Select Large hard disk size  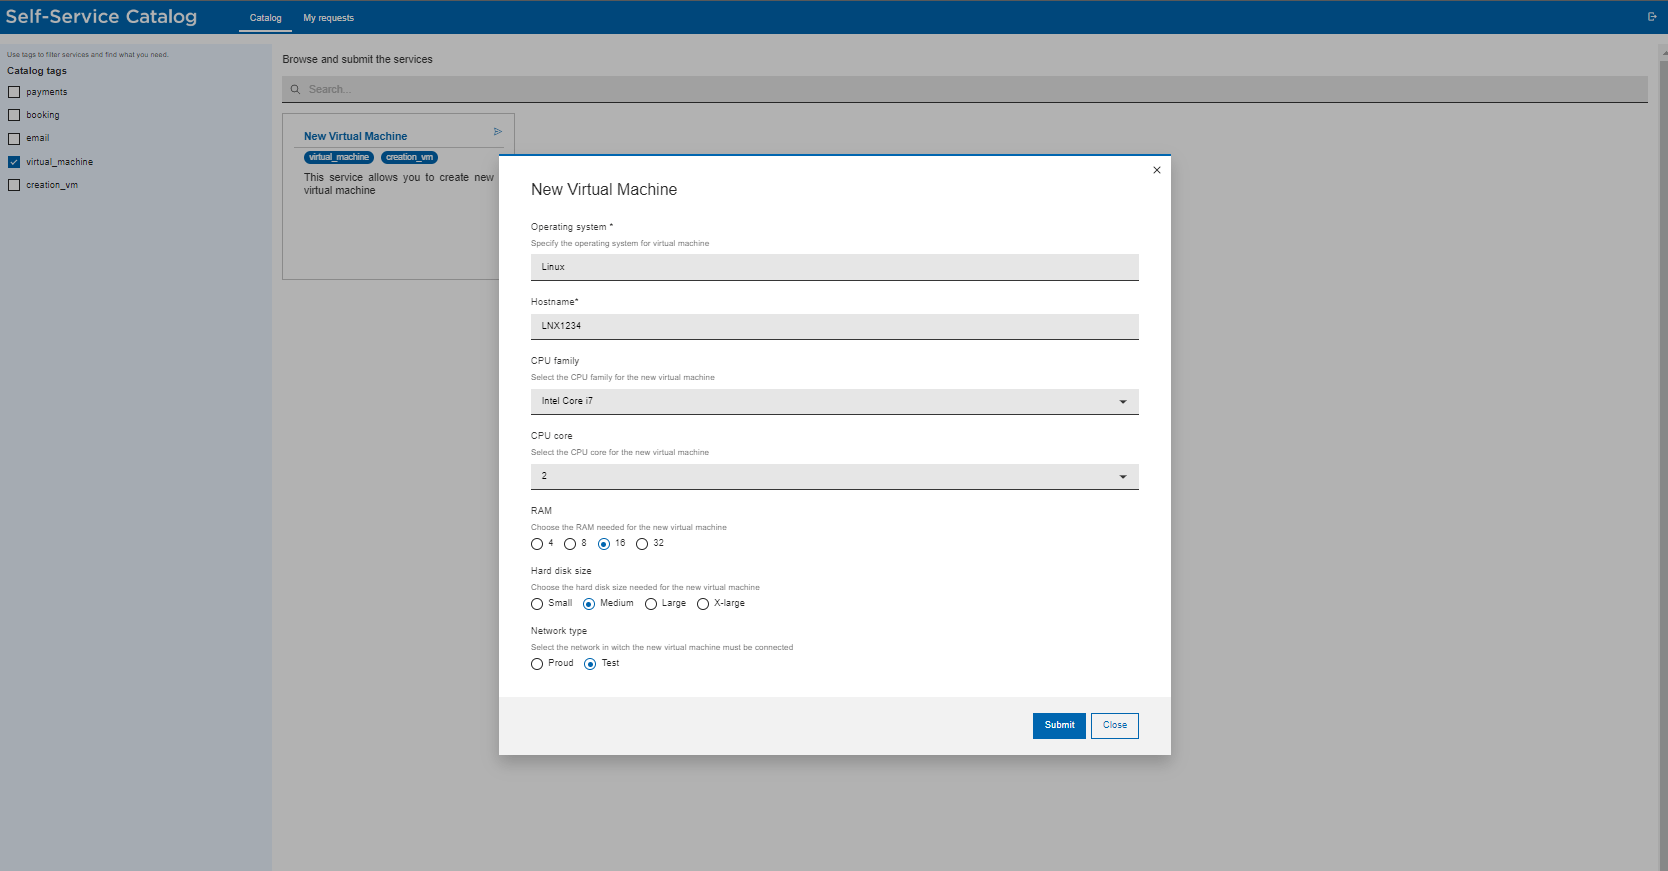tap(651, 604)
